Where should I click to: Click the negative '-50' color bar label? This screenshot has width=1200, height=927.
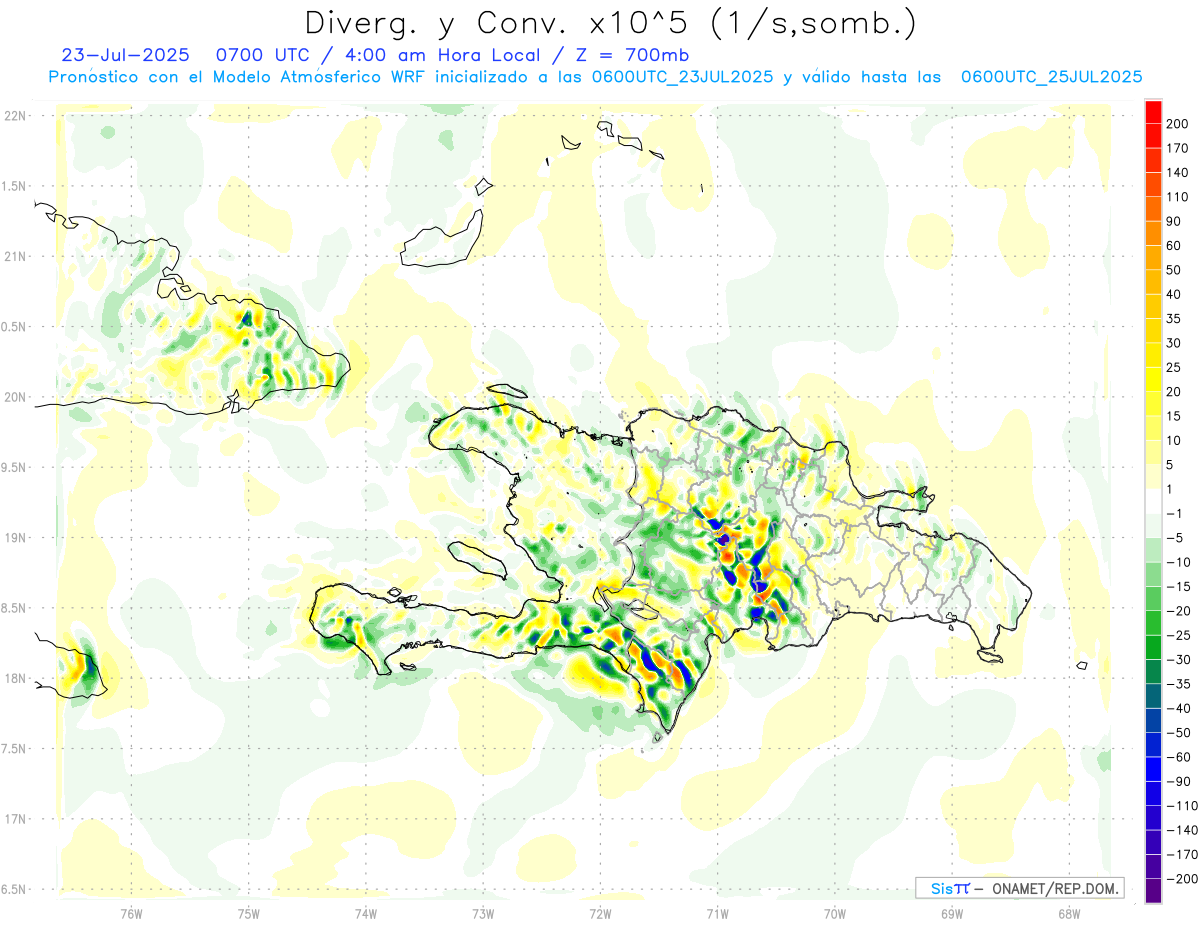(x=1177, y=733)
